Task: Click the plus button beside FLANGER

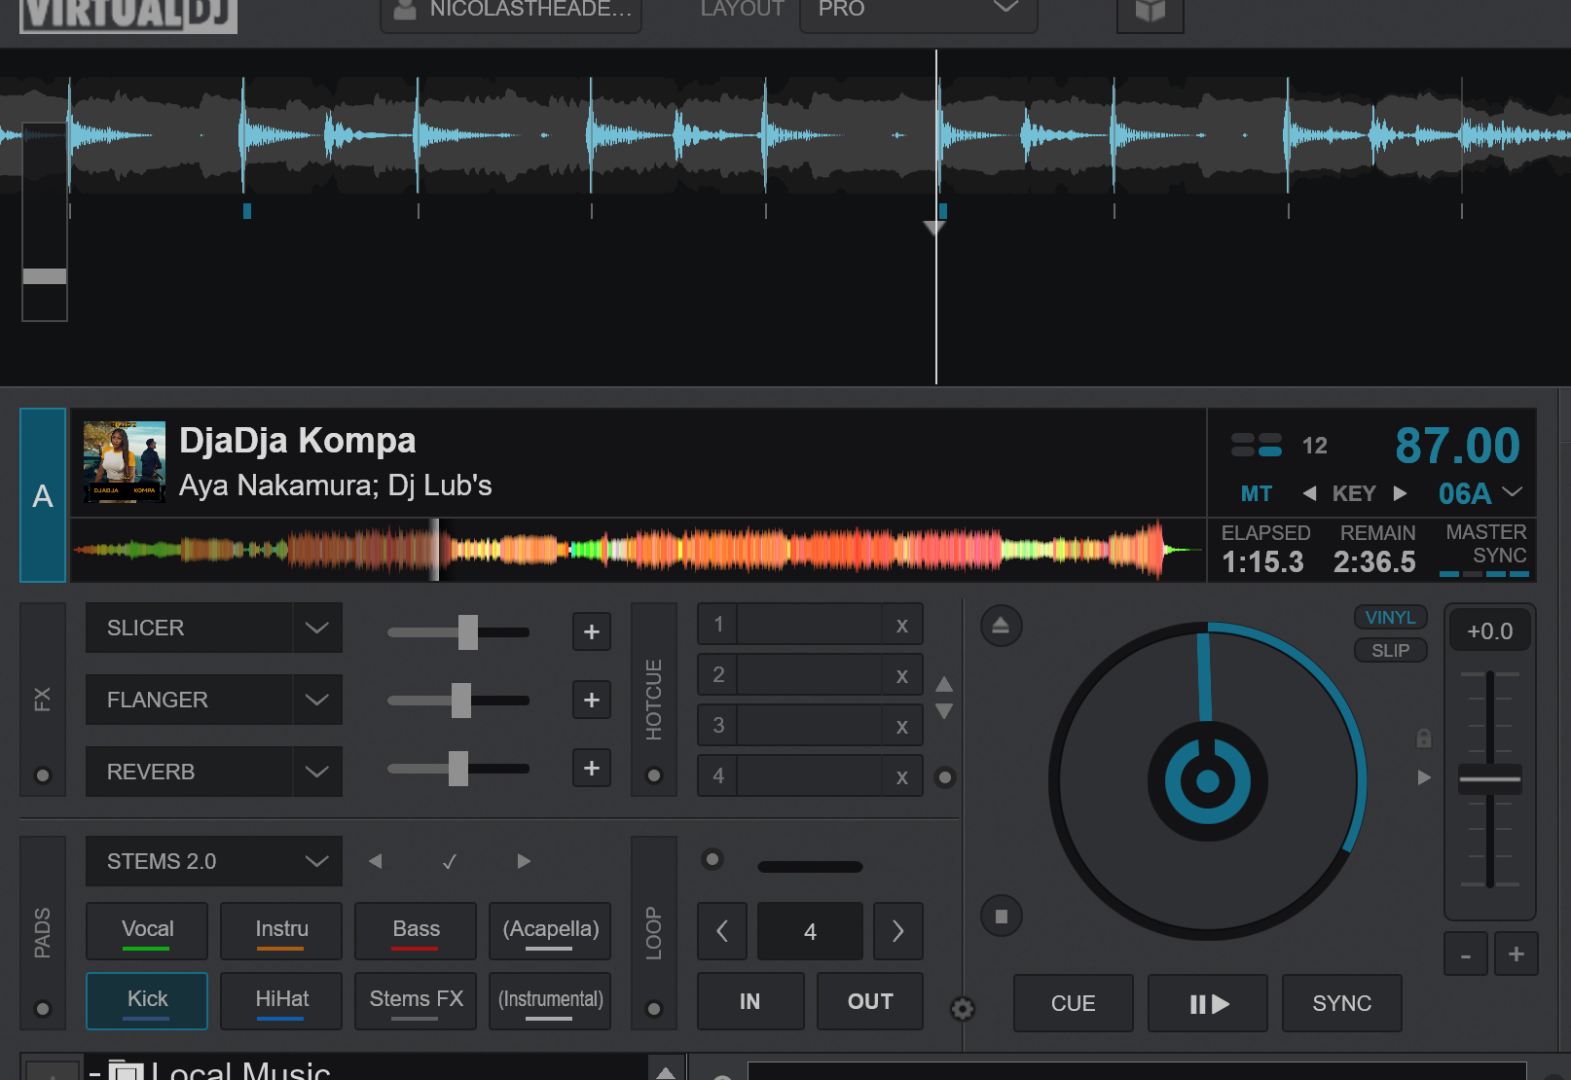Action: click(592, 700)
